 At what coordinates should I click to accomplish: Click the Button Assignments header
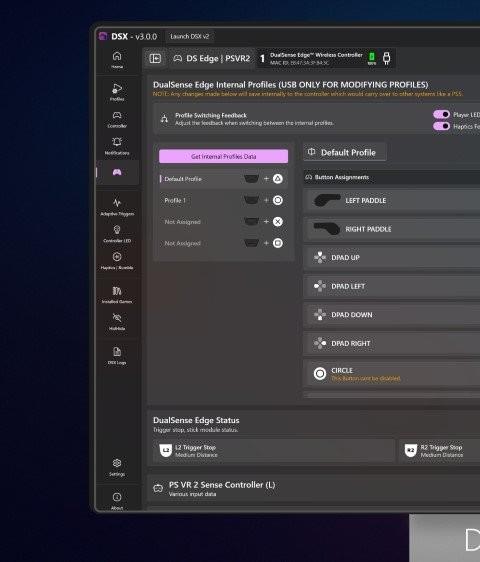392,177
